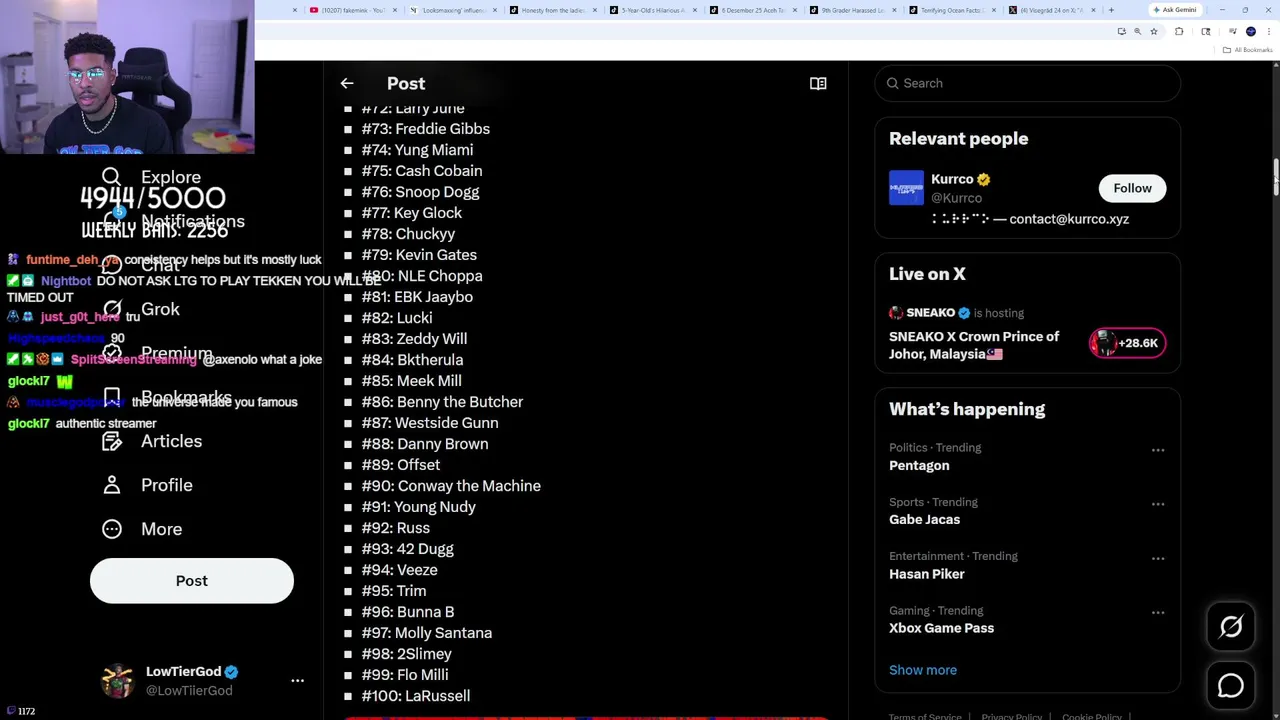Click Show more under What's happening
Screen dimensions: 1280x720
pyautogui.click(x=923, y=670)
